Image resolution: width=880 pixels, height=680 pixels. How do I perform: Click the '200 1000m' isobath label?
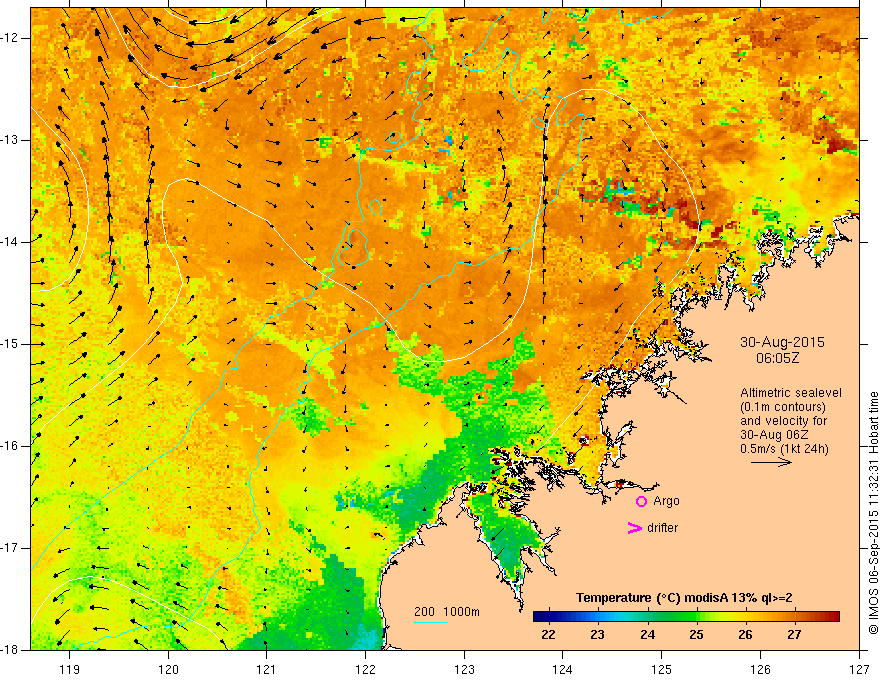tap(447, 612)
